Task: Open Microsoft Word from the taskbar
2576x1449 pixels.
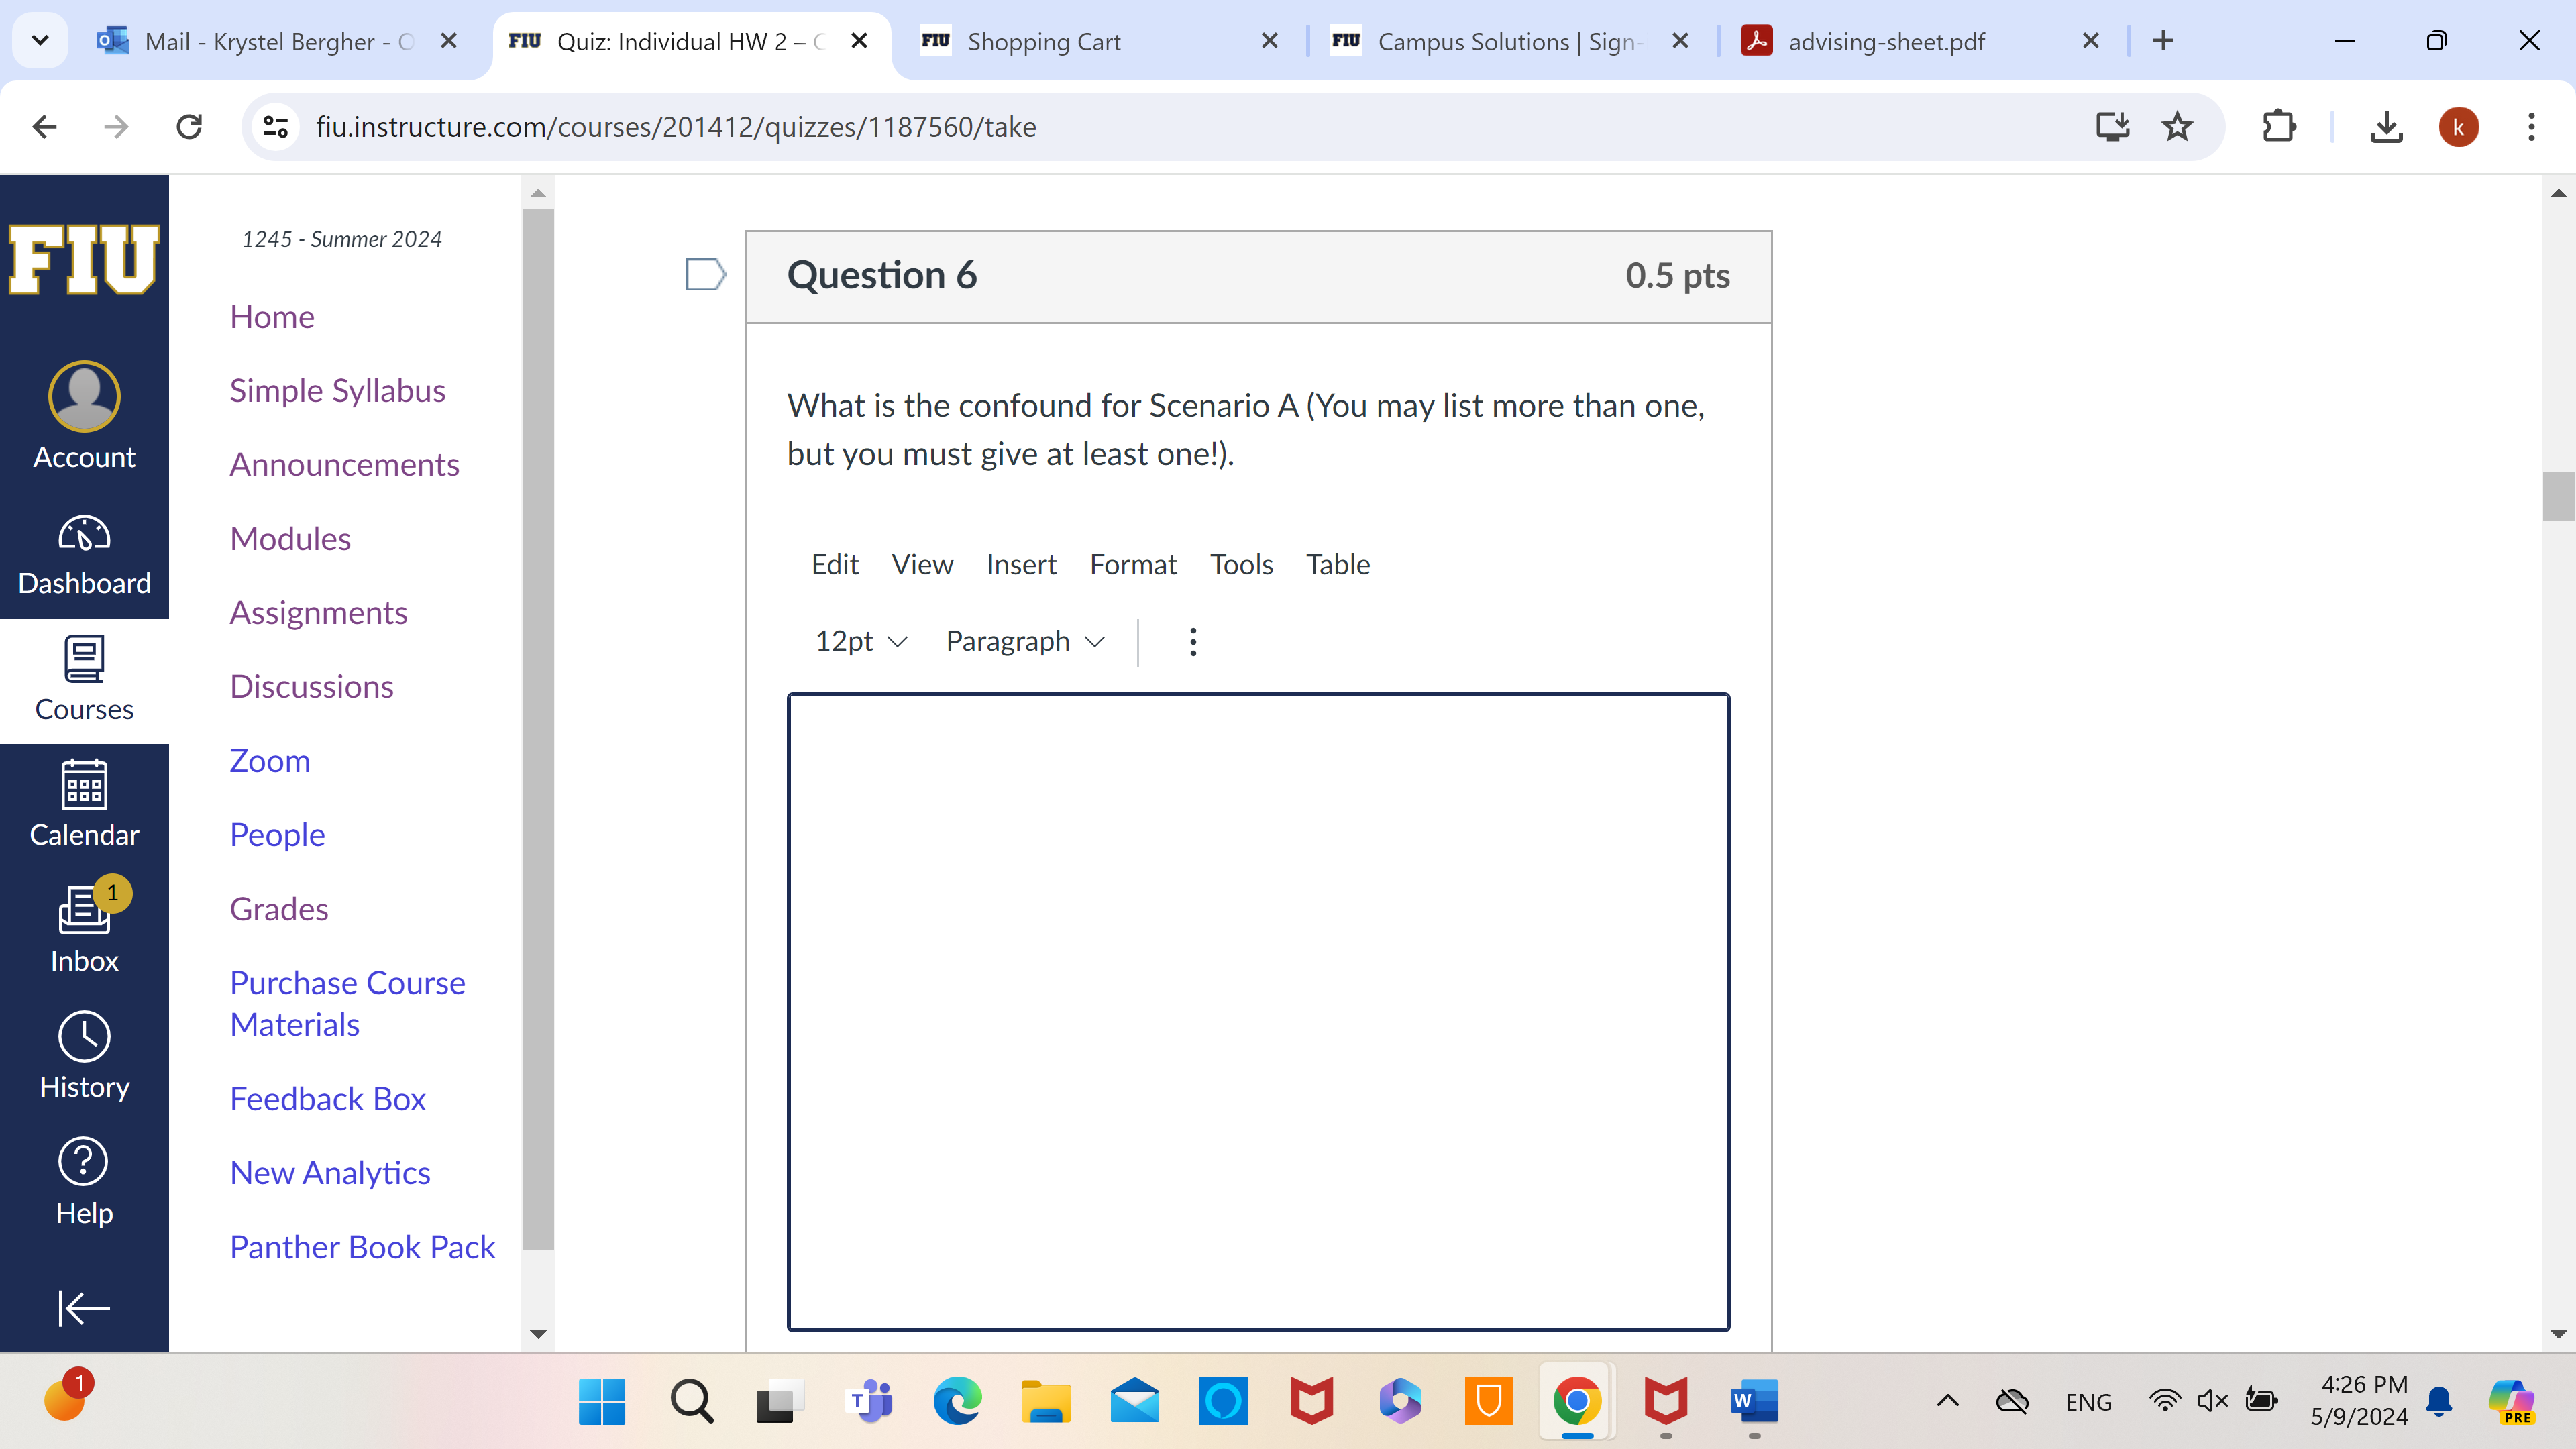Action: [x=1754, y=1401]
